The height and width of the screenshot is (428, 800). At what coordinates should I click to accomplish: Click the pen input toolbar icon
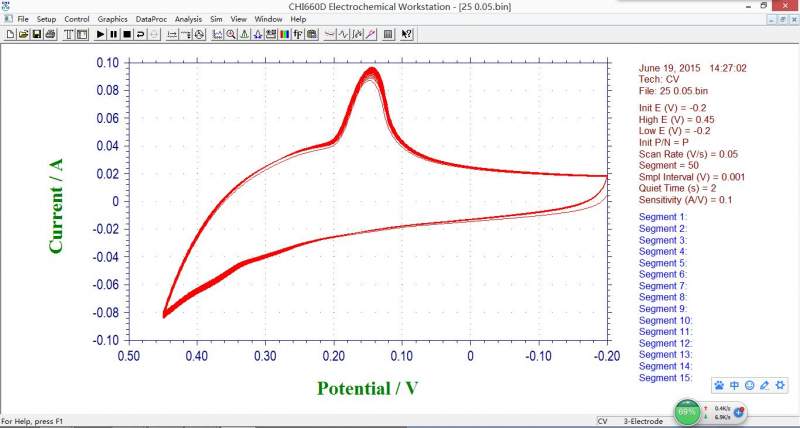(764, 385)
